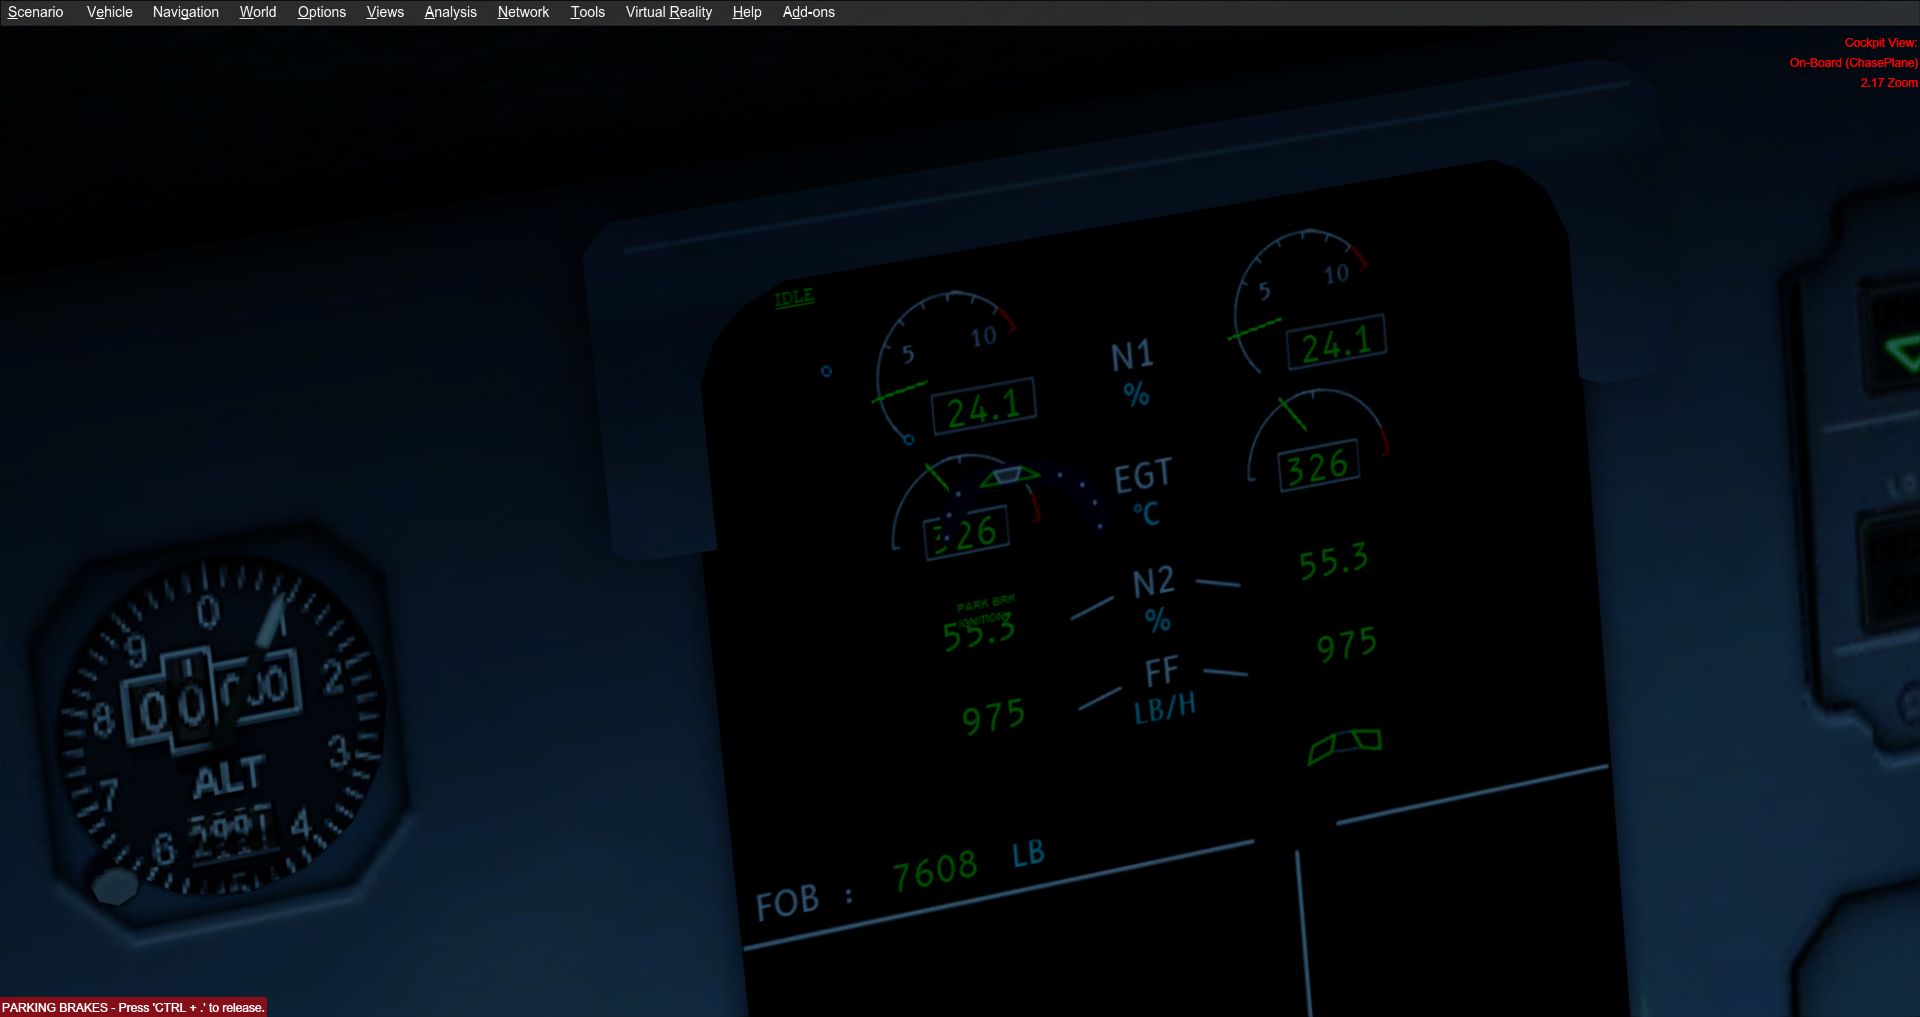The image size is (1920, 1017).
Task: Open the Add-ons menu
Action: [x=808, y=12]
